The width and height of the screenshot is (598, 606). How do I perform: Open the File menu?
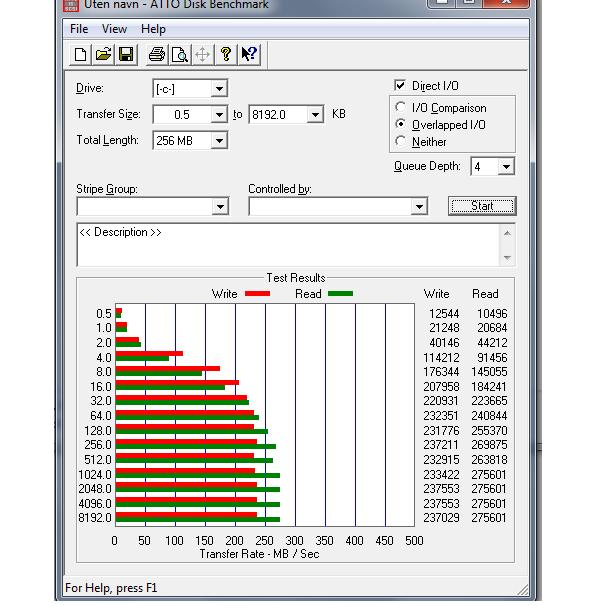pyautogui.click(x=79, y=29)
